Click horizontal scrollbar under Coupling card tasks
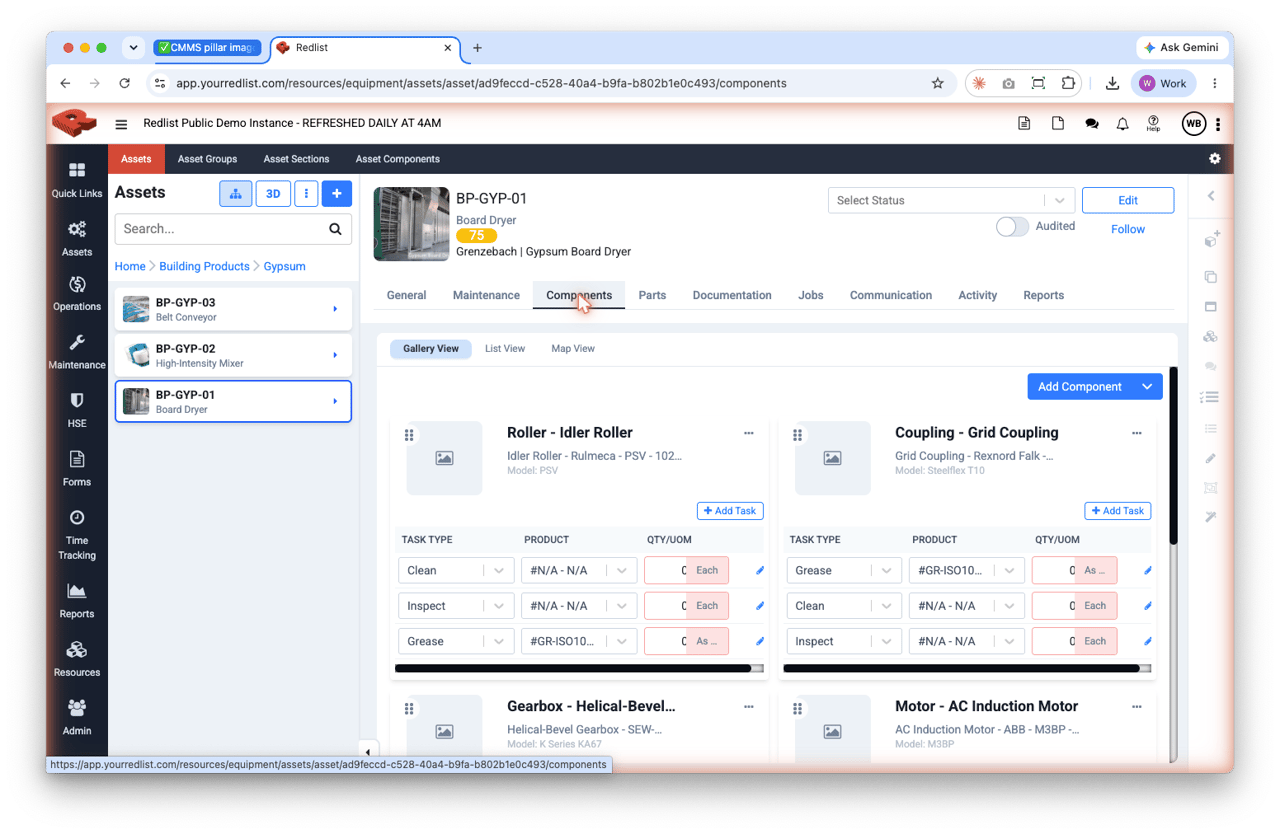The height and width of the screenshot is (834, 1280). coord(961,668)
